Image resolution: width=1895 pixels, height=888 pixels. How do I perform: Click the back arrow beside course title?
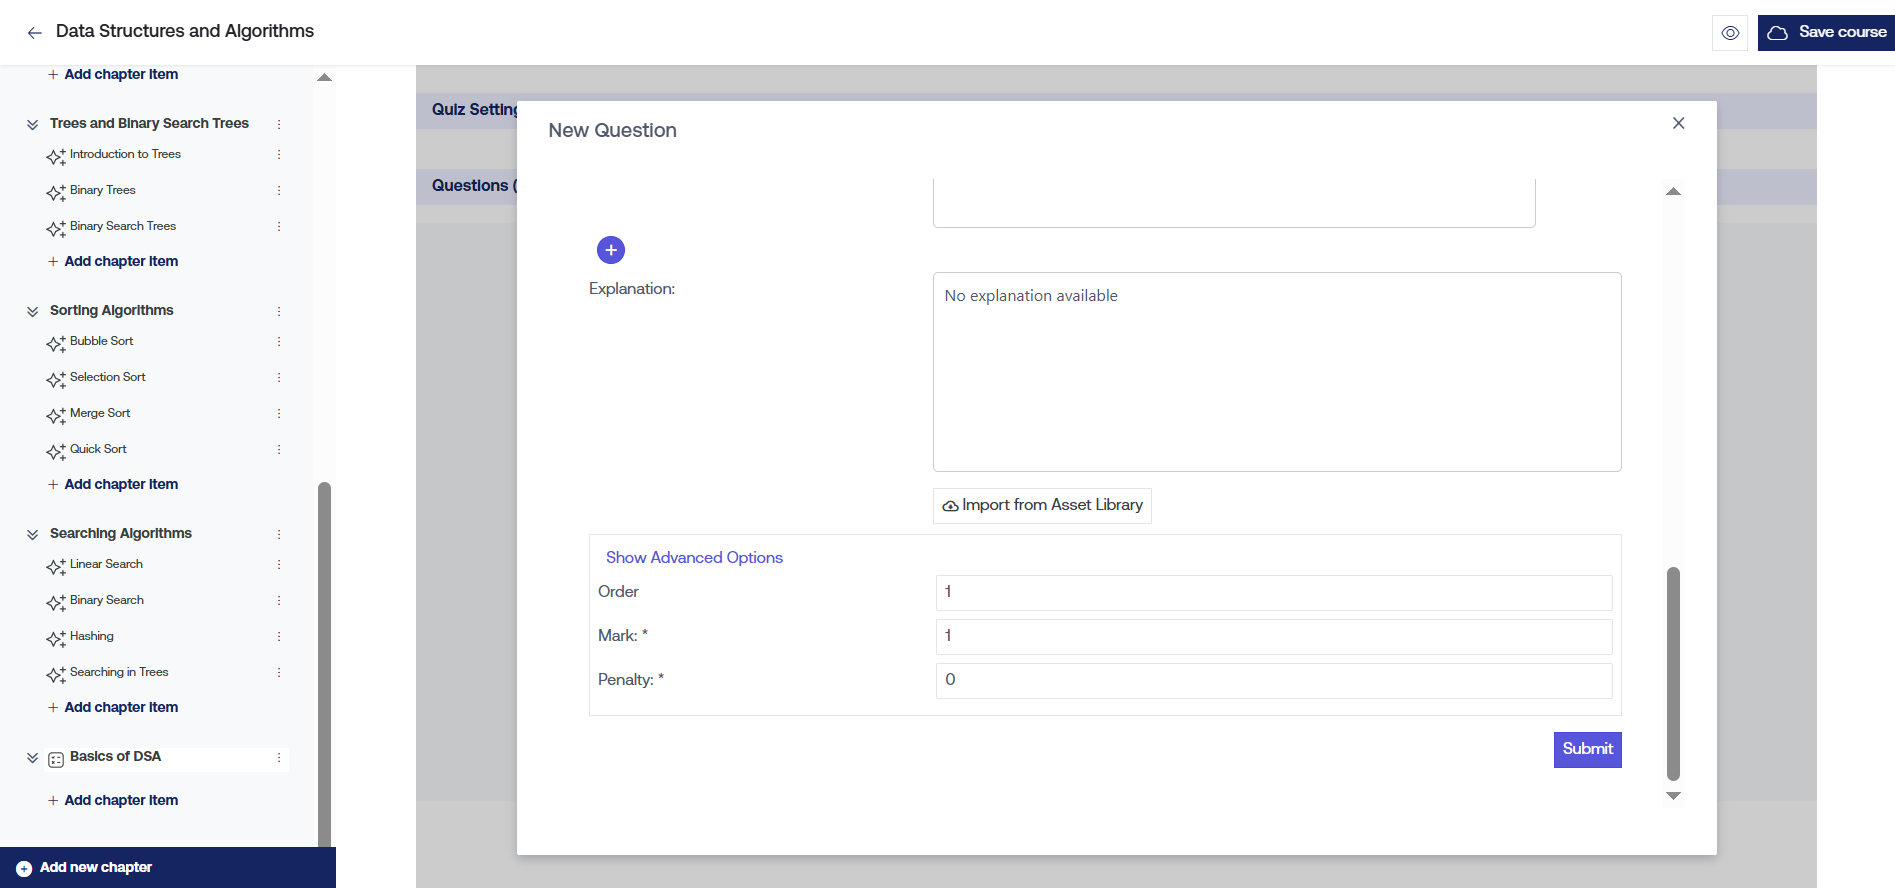[34, 33]
